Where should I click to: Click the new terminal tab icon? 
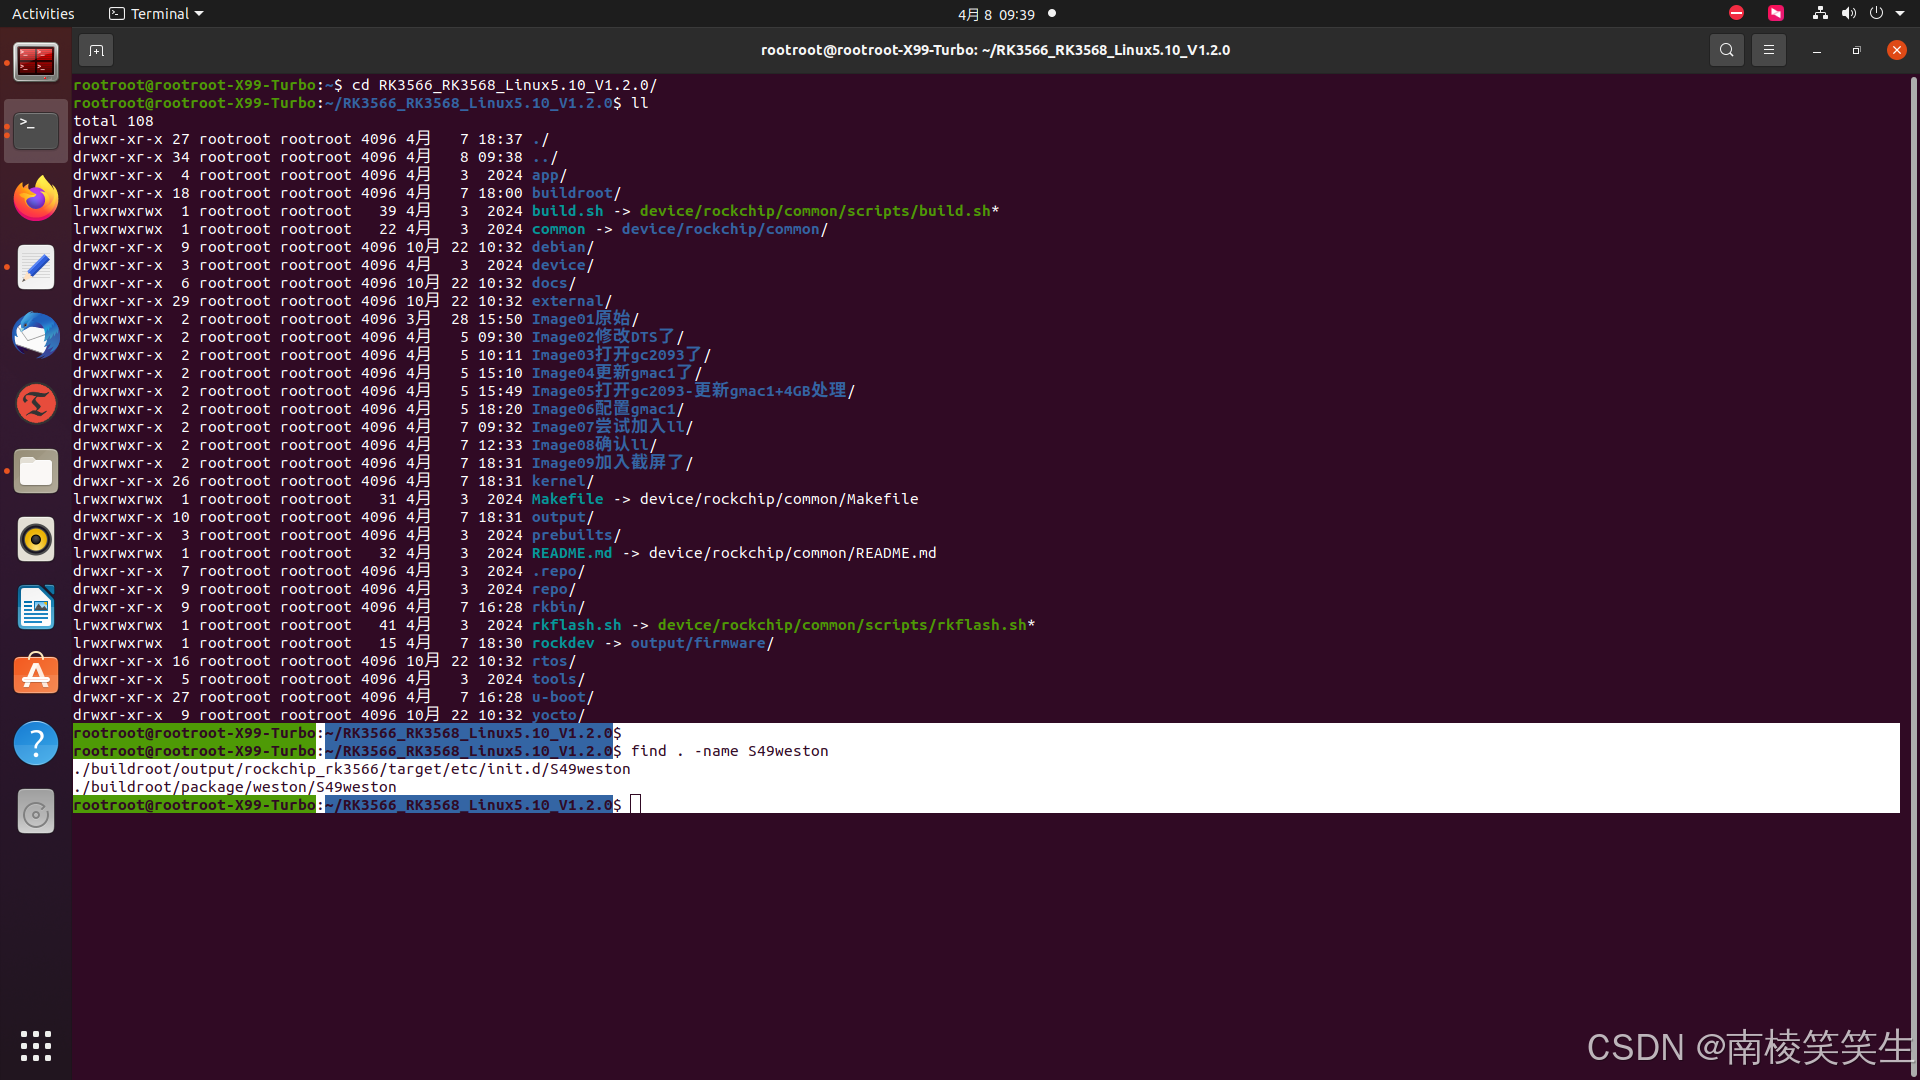coord(96,50)
